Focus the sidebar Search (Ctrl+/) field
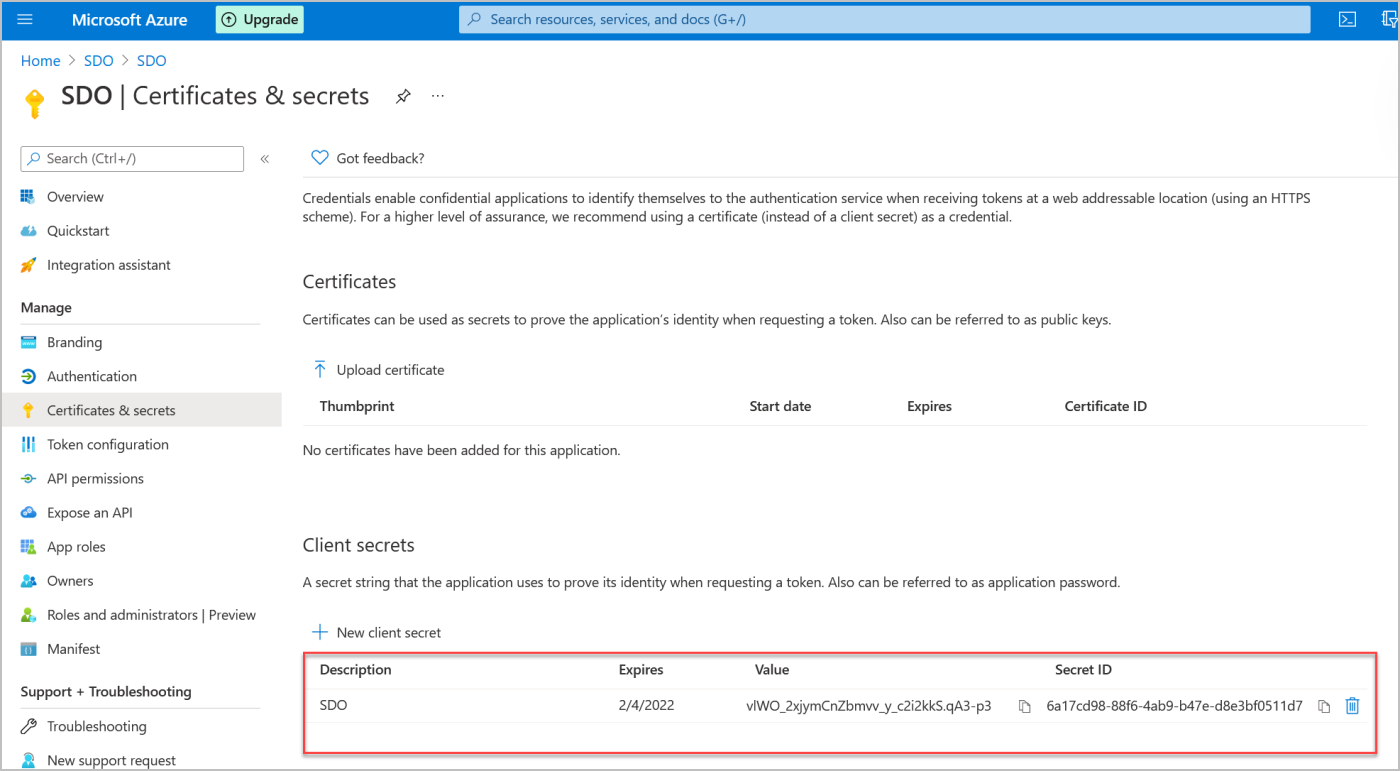 [132, 158]
